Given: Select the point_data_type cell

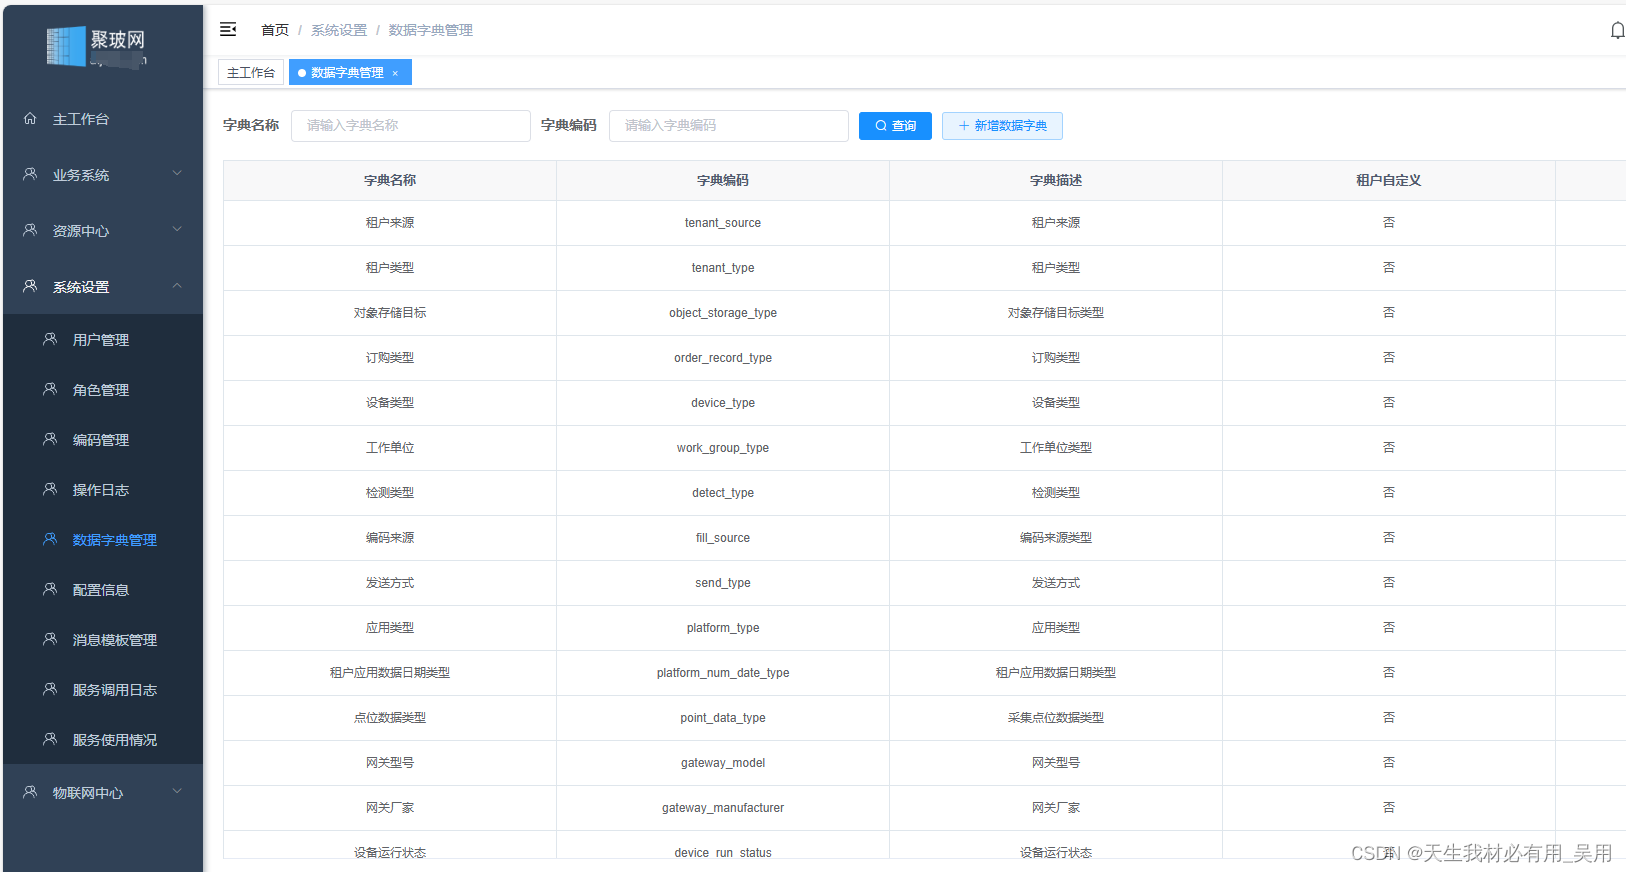Looking at the screenshot, I should pyautogui.click(x=723, y=718).
